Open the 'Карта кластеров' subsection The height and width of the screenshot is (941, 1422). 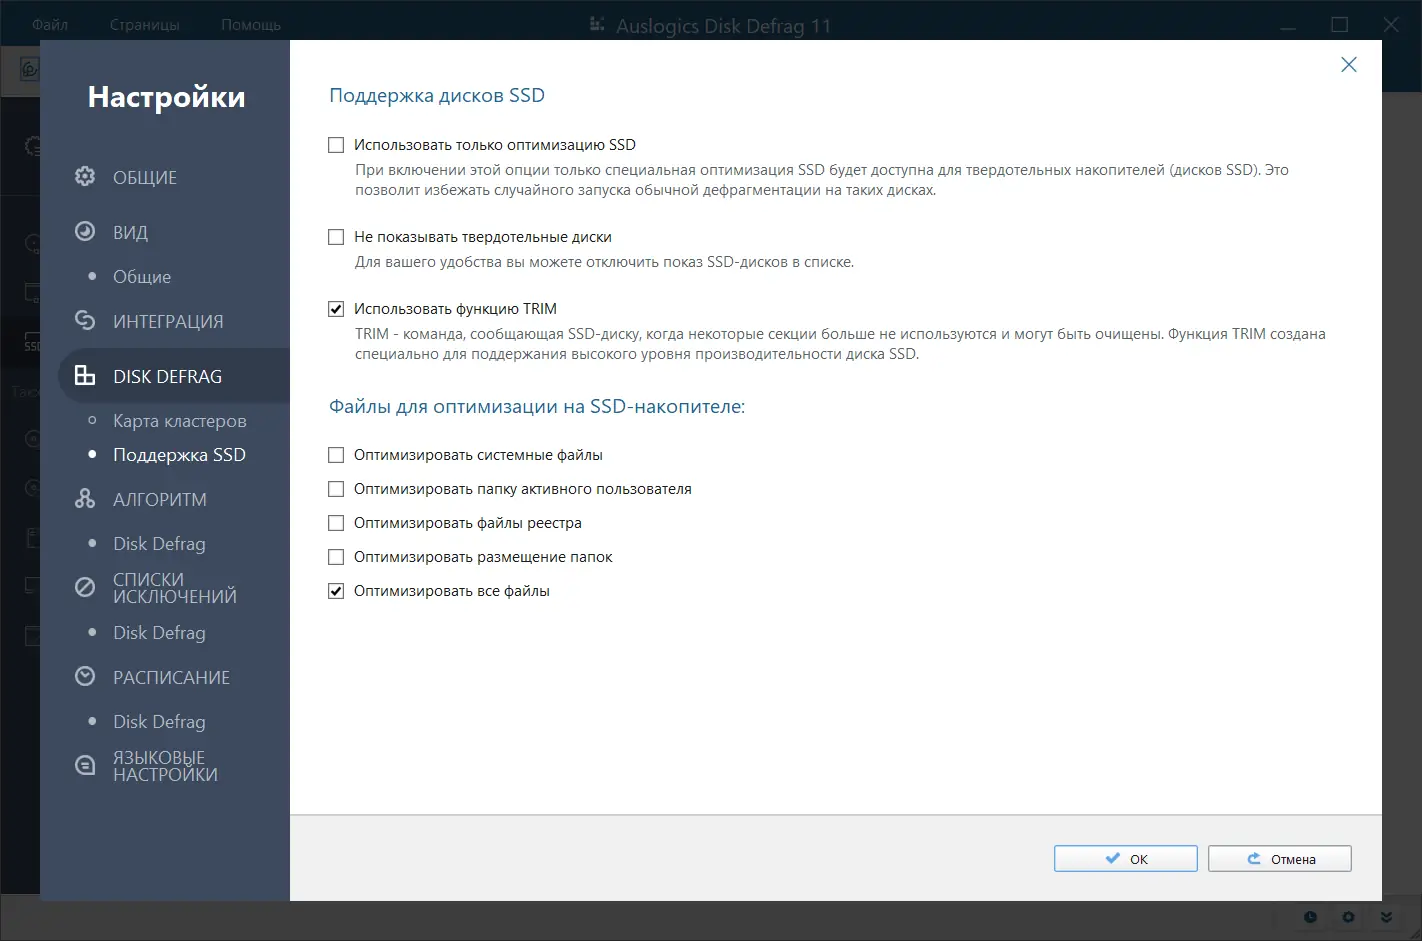point(181,420)
